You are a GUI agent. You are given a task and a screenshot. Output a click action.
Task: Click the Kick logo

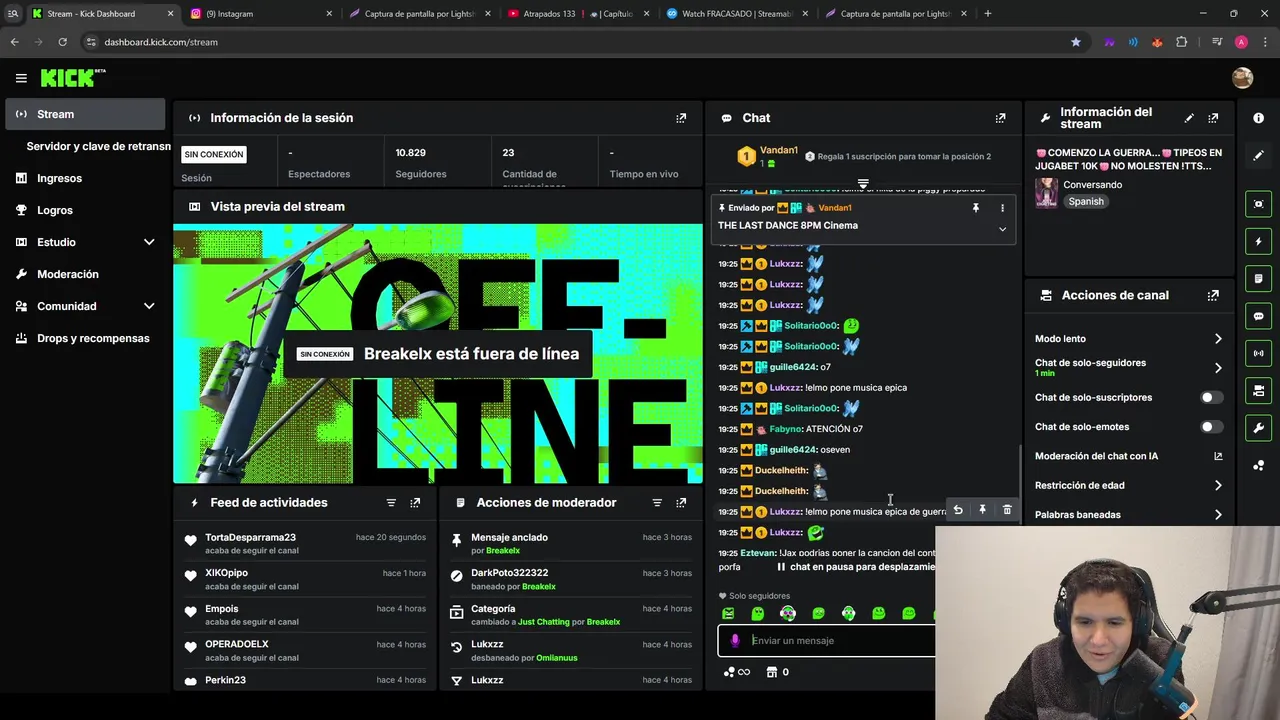tap(73, 78)
